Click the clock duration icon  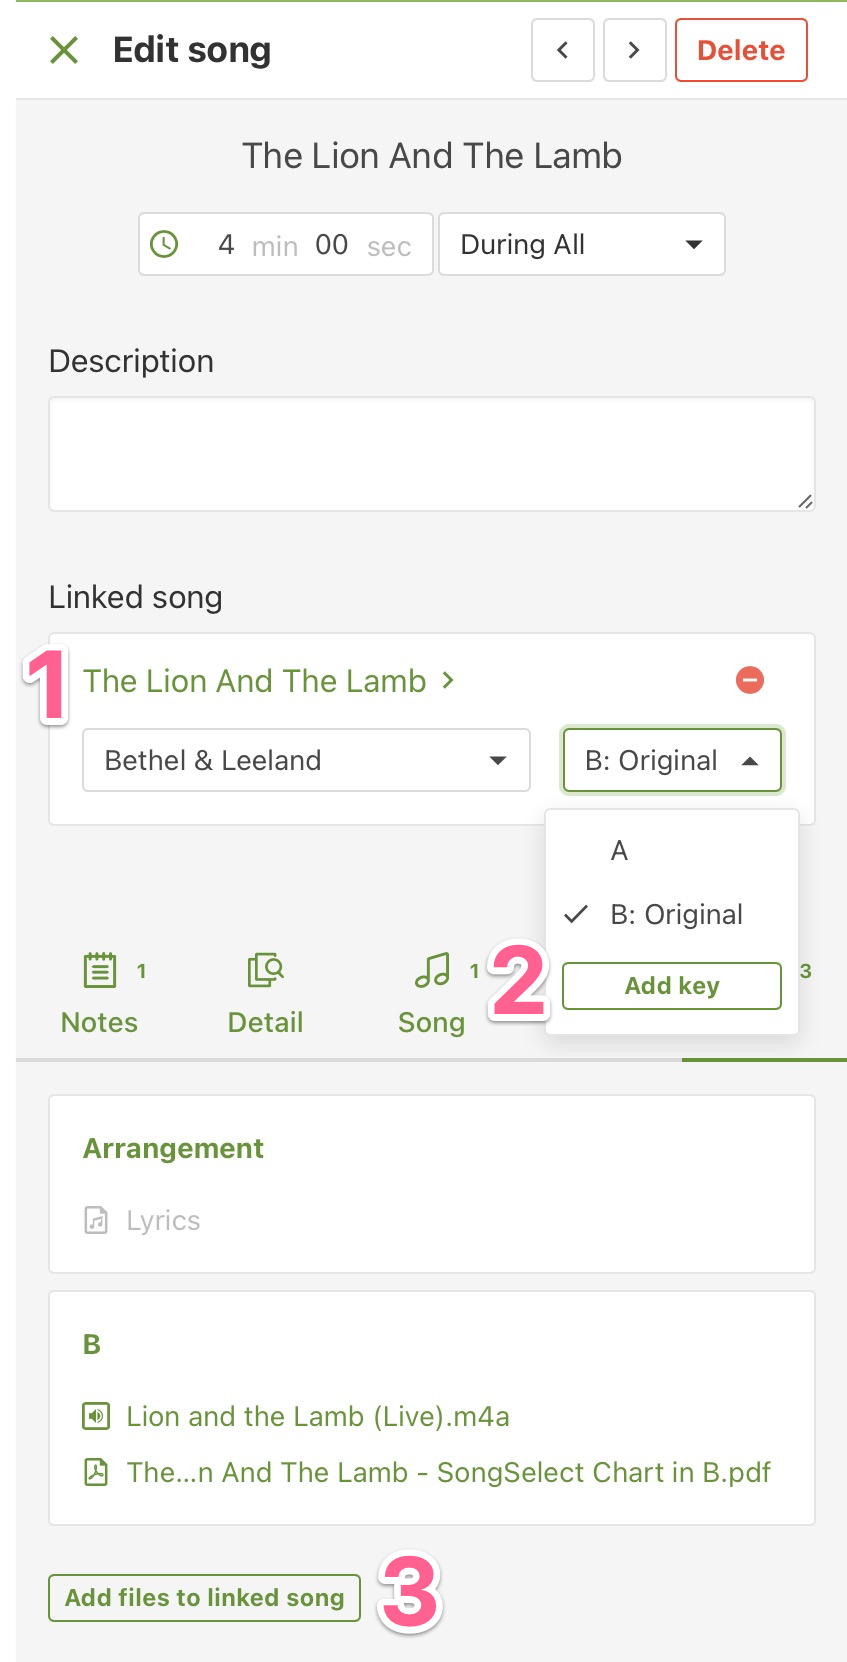click(x=164, y=244)
